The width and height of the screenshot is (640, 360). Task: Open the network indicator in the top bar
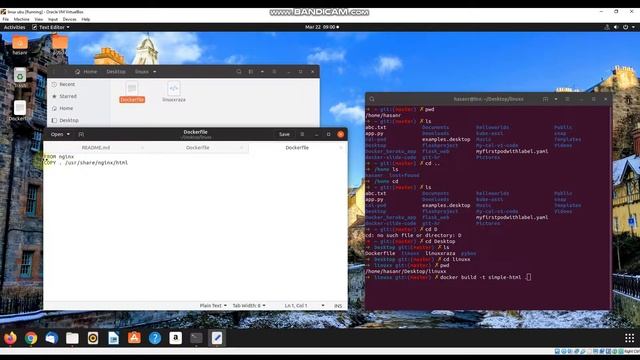click(607, 27)
